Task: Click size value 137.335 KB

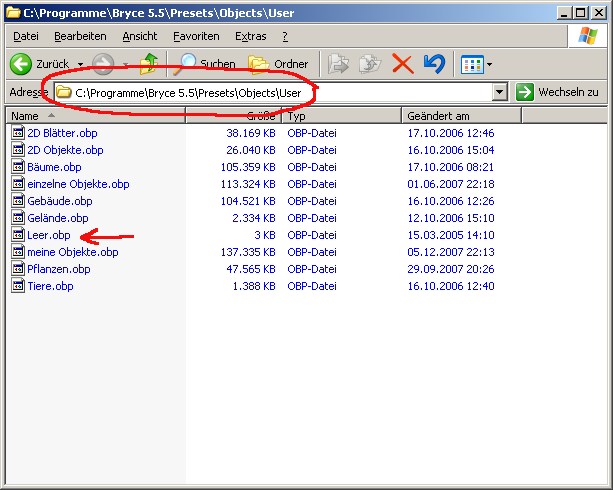Action: tap(248, 252)
